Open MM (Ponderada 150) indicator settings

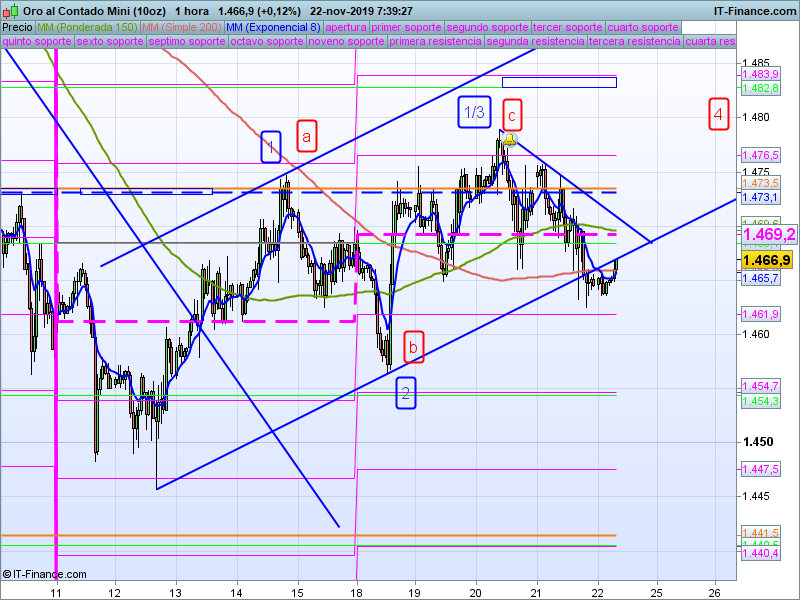(x=87, y=28)
